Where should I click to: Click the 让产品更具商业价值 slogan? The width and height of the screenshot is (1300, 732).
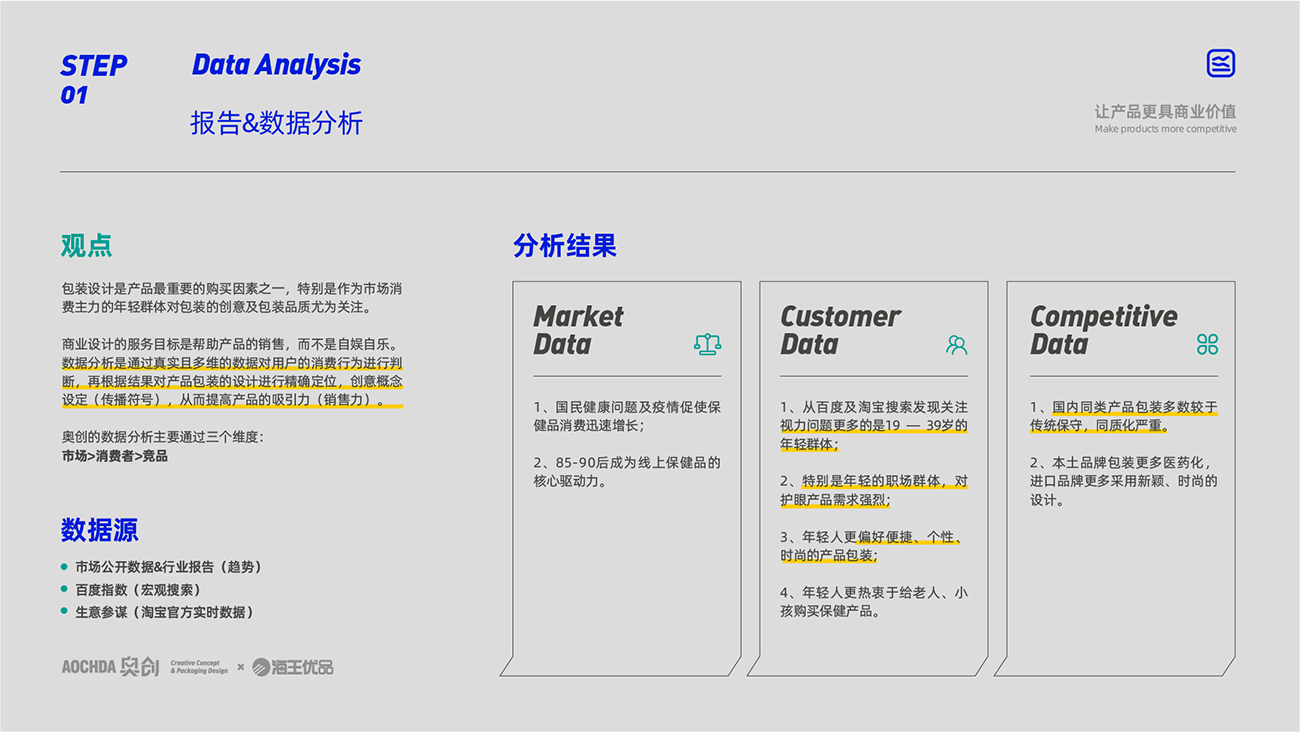(1165, 112)
